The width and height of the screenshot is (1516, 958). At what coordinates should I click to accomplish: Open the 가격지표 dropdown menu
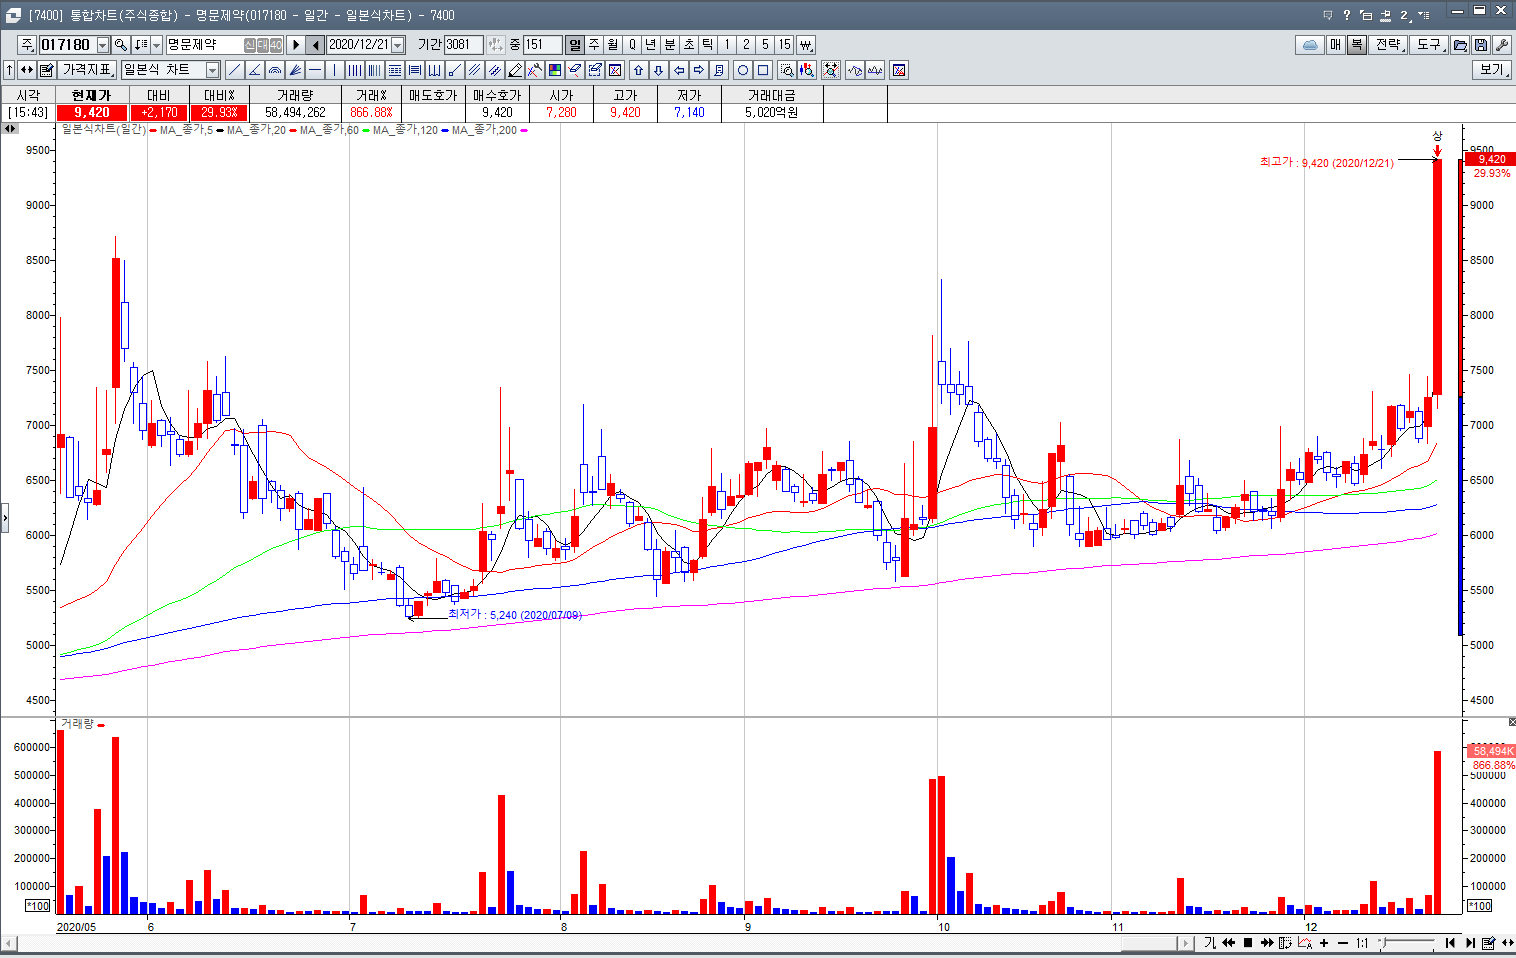coord(87,70)
